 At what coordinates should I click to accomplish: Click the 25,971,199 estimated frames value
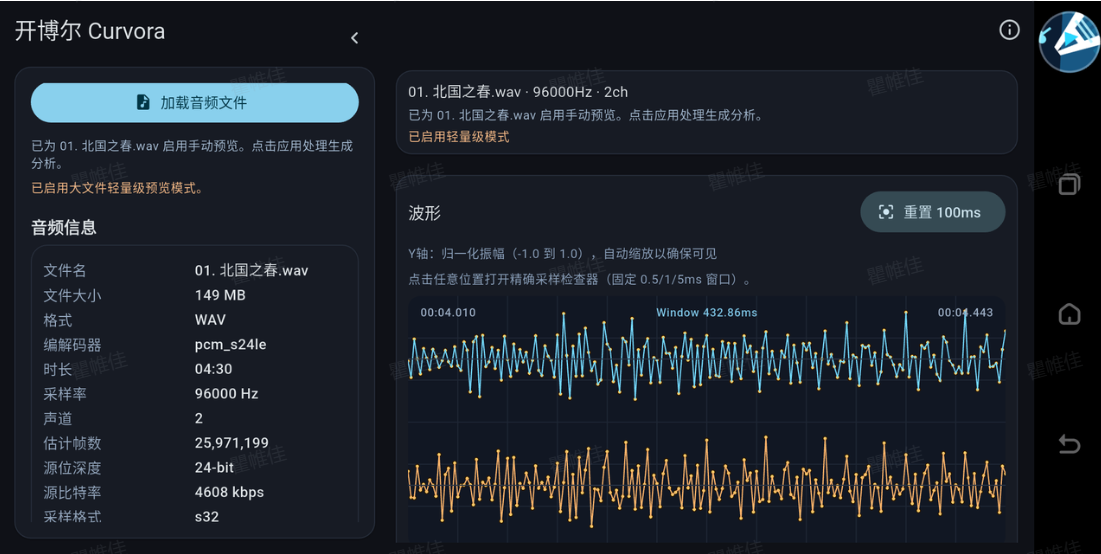pyautogui.click(x=232, y=443)
